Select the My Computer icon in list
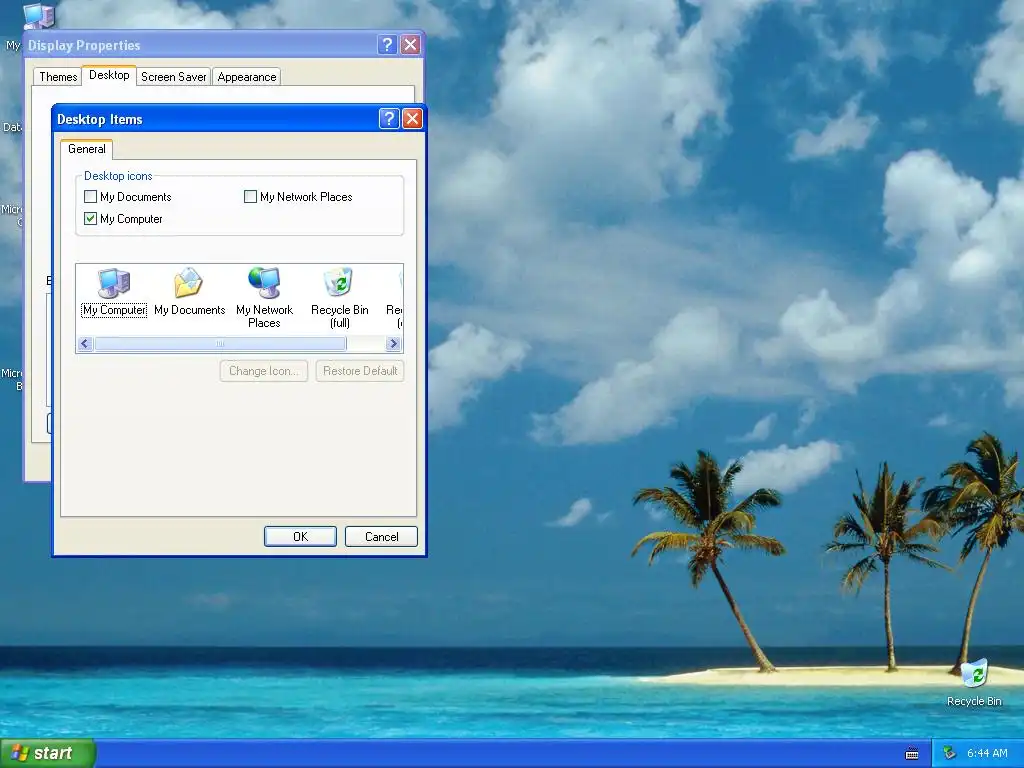 pyautogui.click(x=114, y=292)
